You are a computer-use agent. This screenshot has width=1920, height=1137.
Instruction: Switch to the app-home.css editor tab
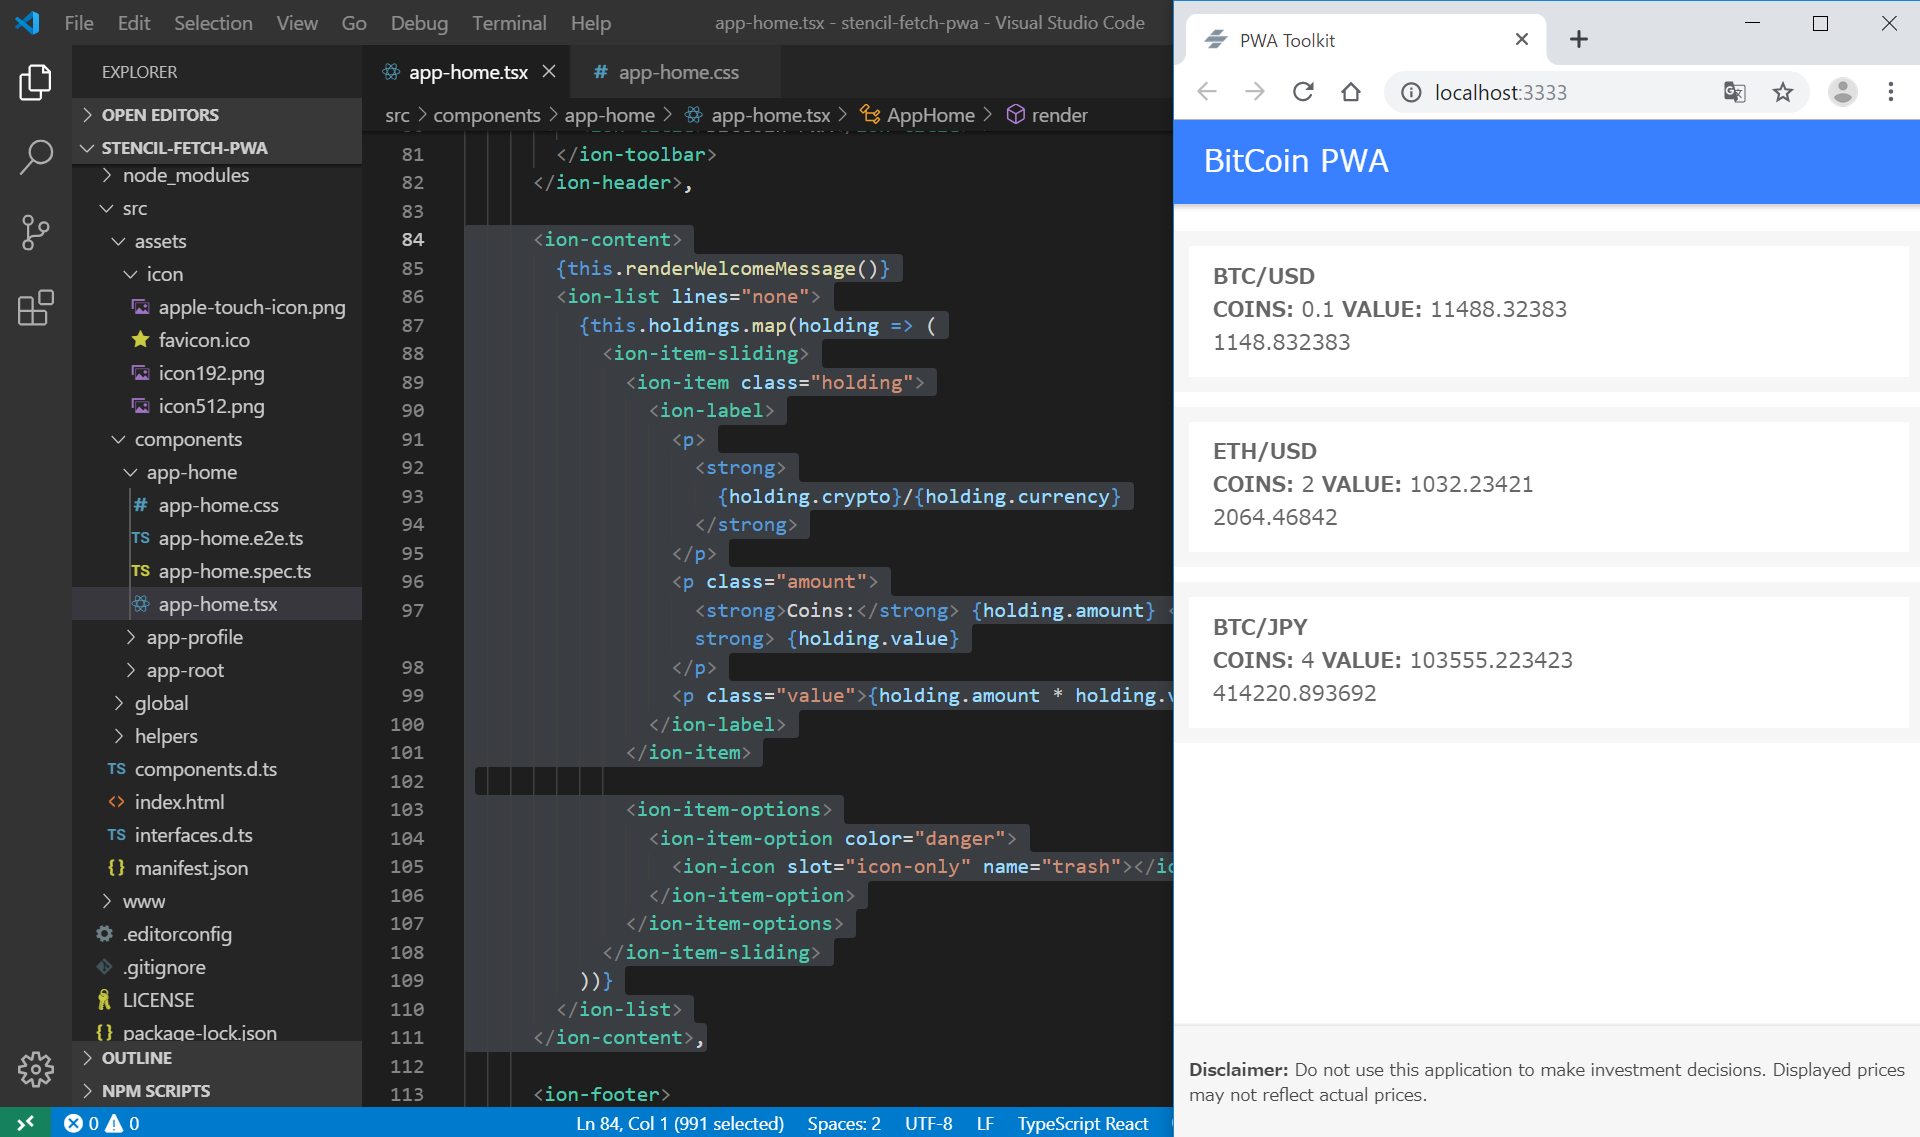(677, 72)
